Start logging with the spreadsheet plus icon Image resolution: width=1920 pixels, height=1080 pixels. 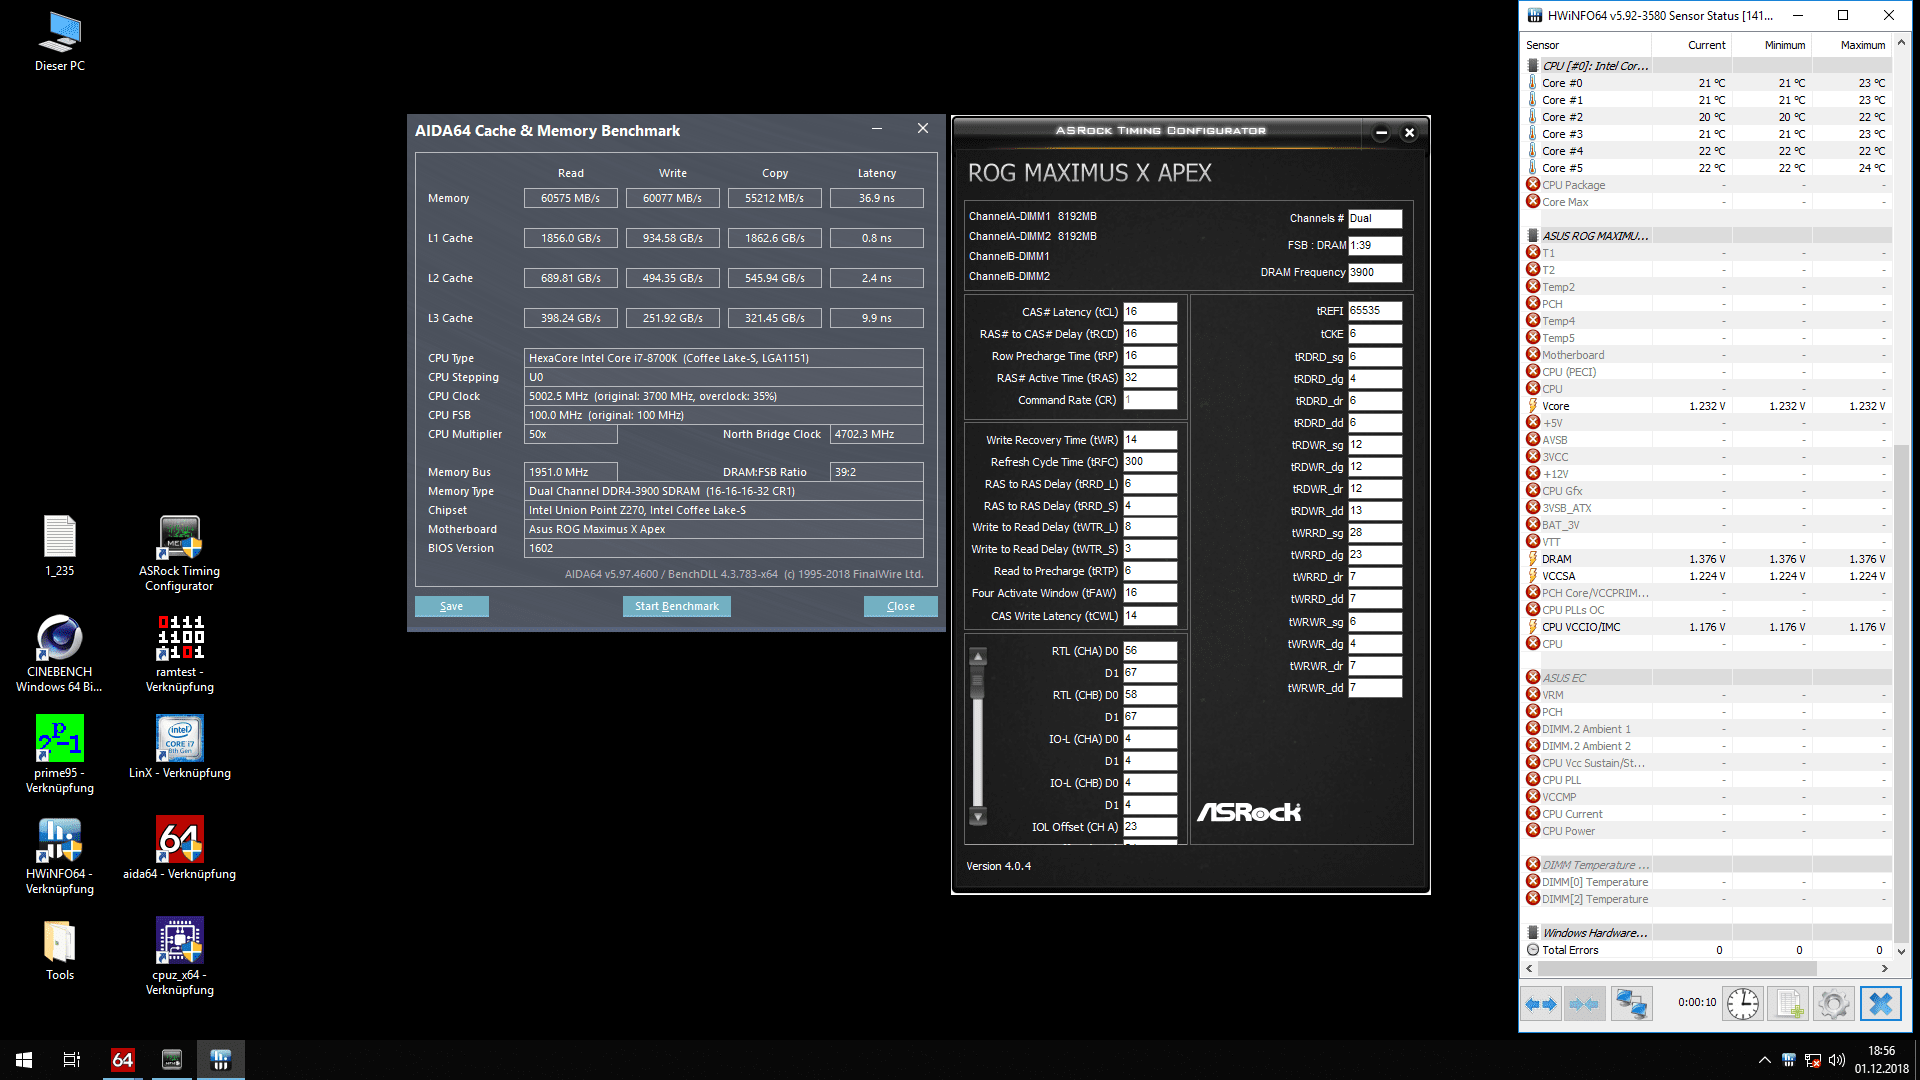(1789, 1003)
